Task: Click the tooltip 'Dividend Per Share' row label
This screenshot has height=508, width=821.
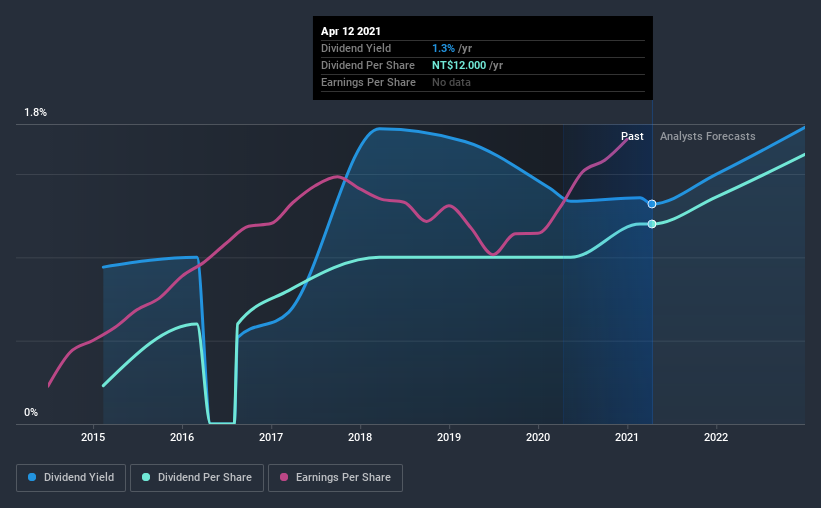Action: 368,65
